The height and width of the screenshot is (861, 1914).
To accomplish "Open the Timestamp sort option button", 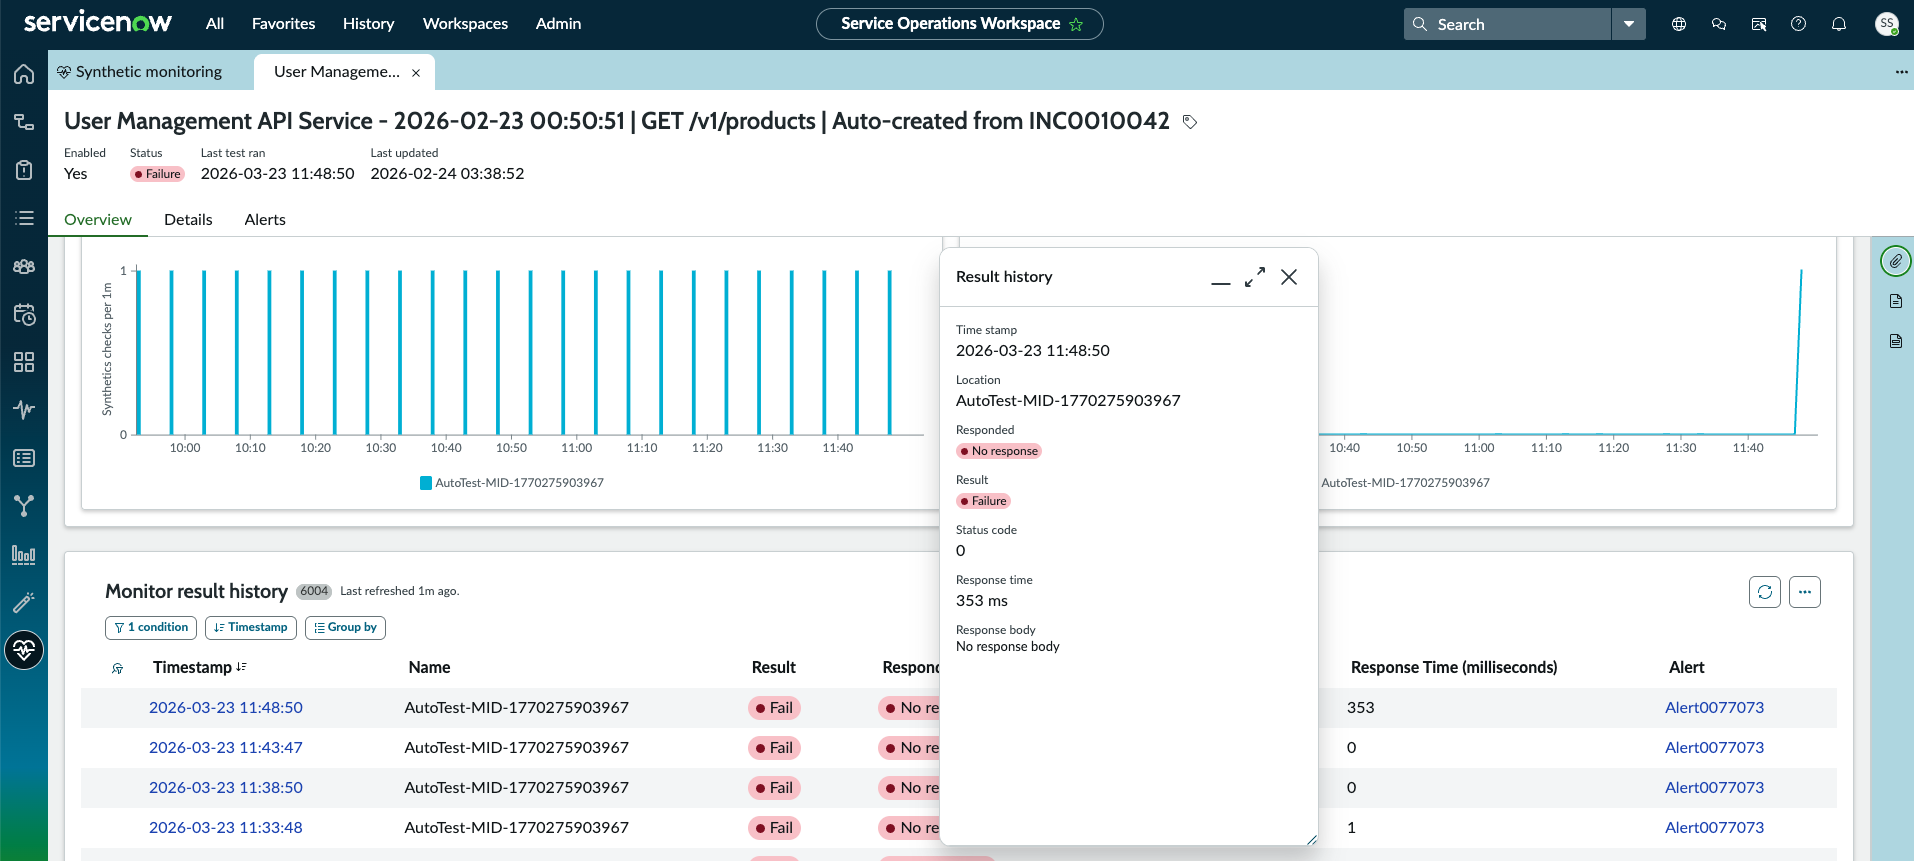I will [x=251, y=627].
